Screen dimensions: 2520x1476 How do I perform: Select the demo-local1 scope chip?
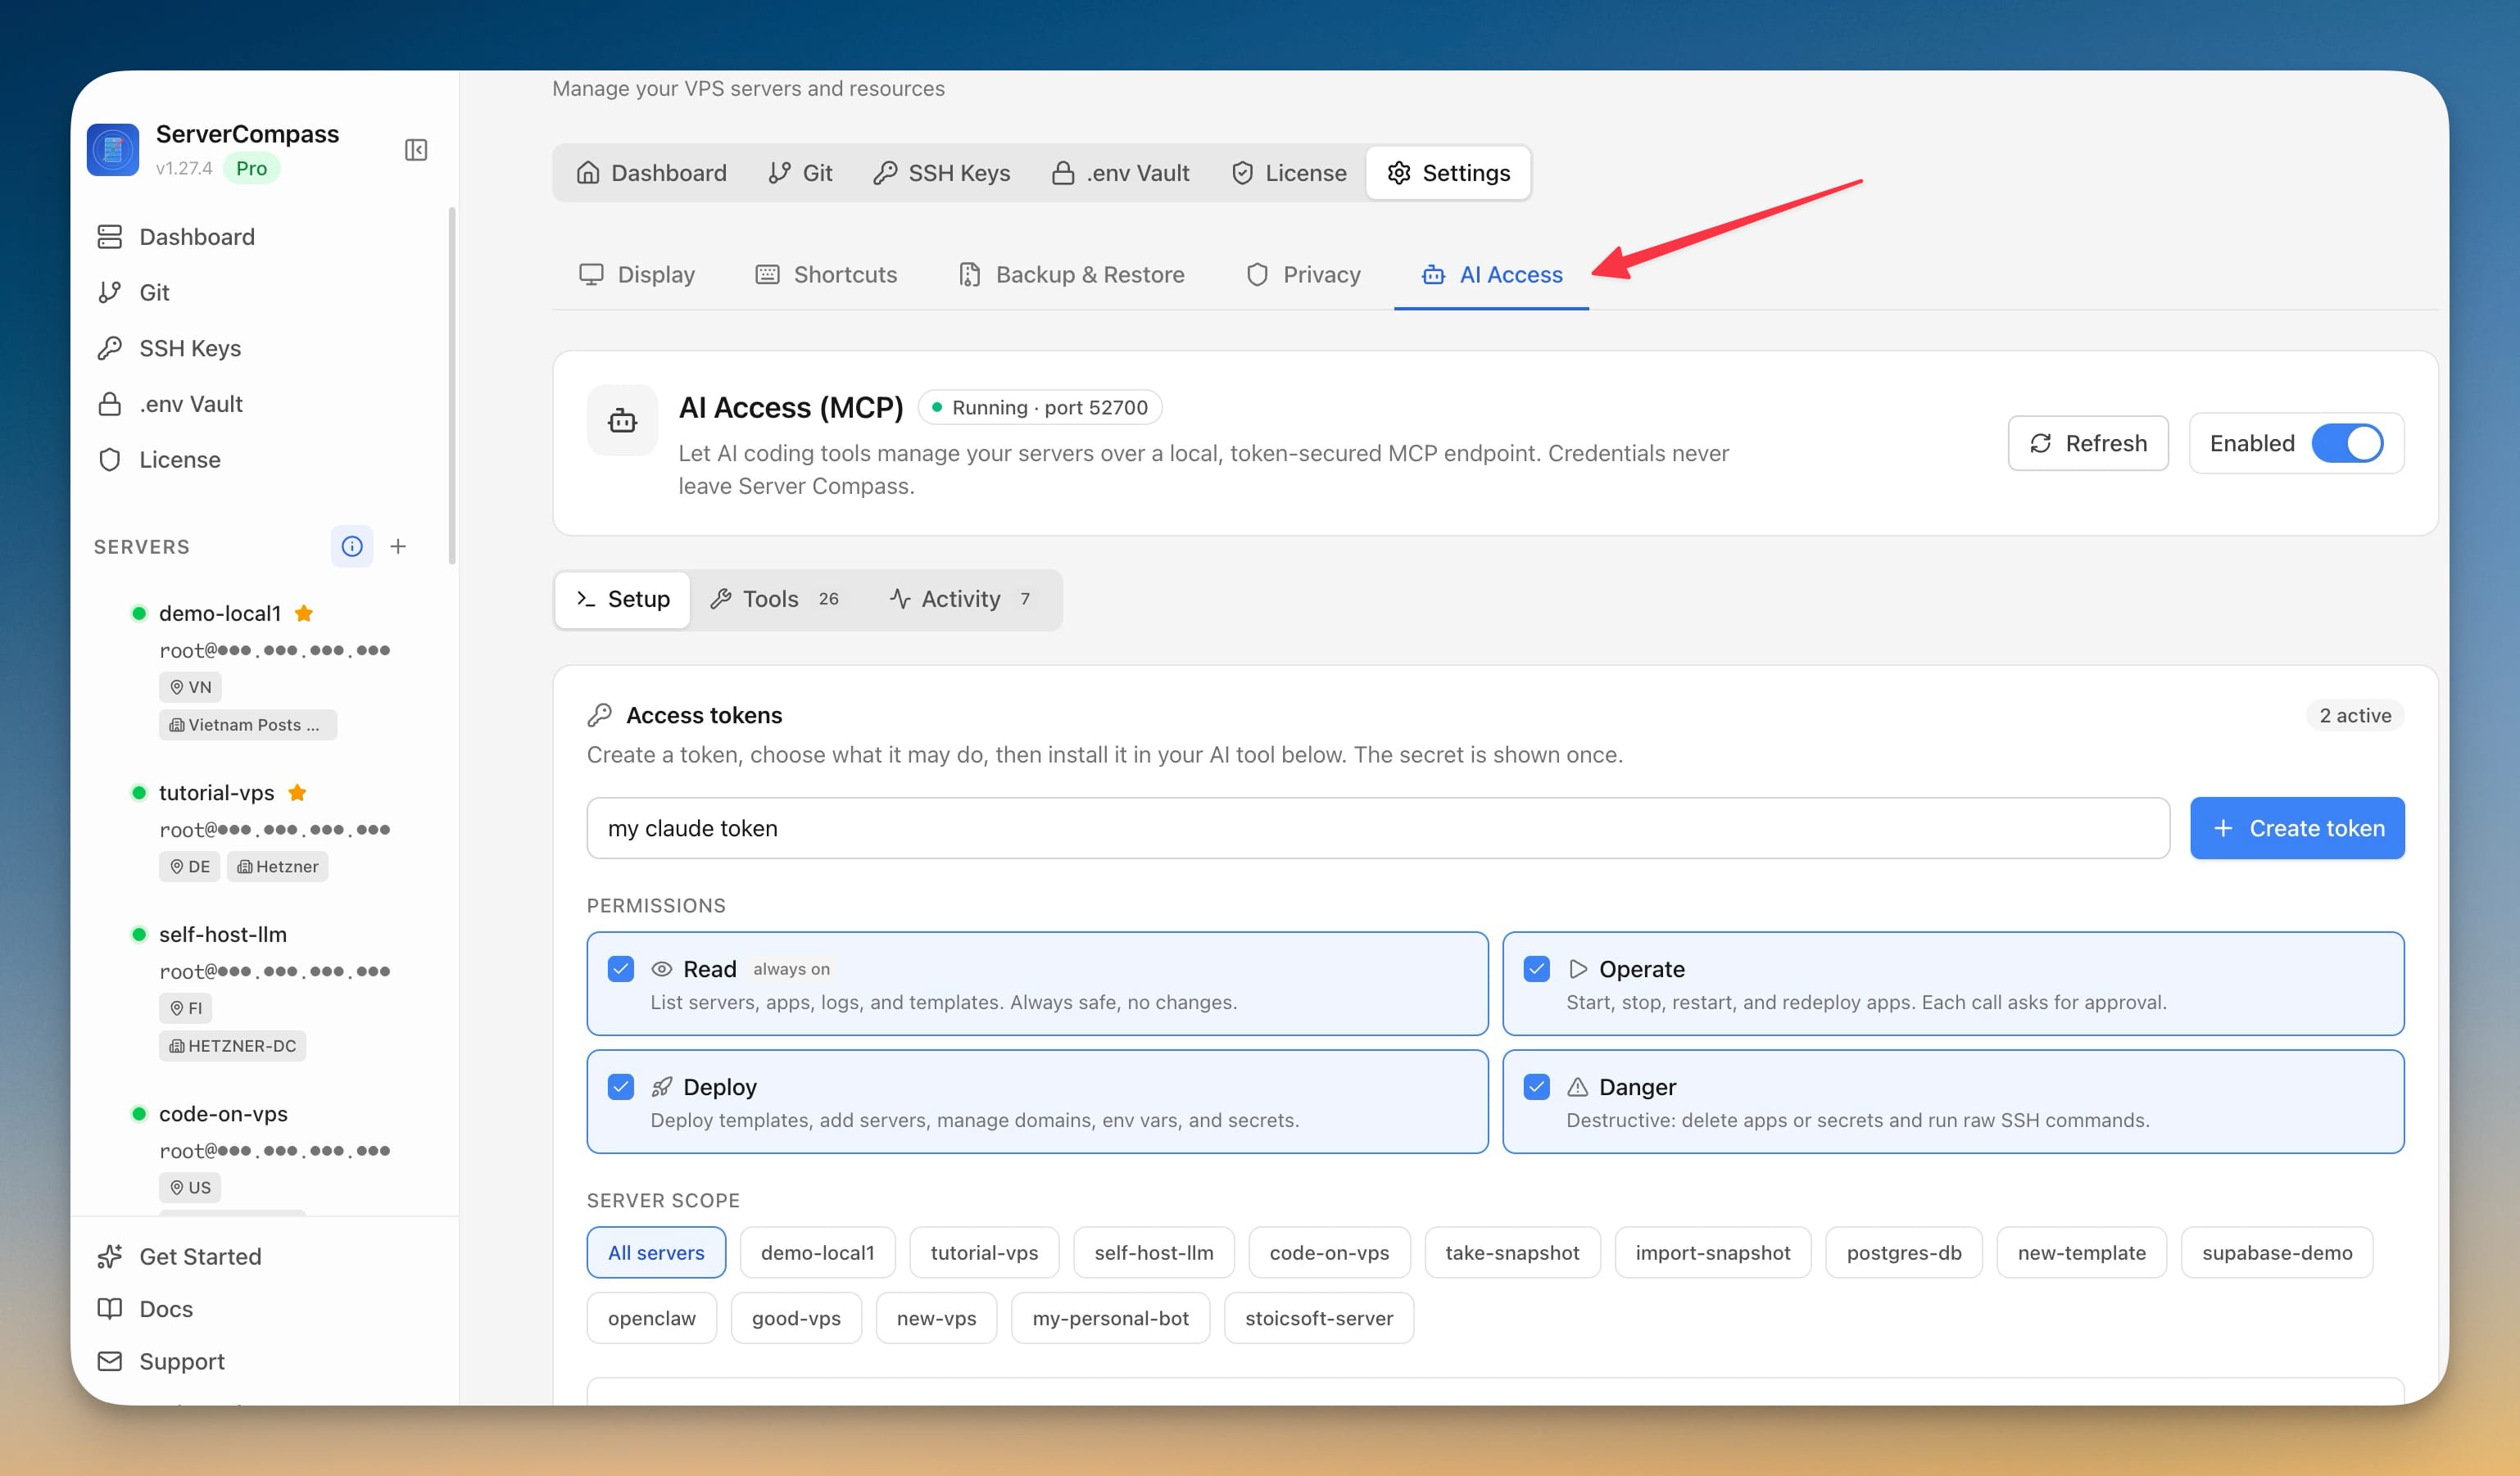[x=818, y=1253]
